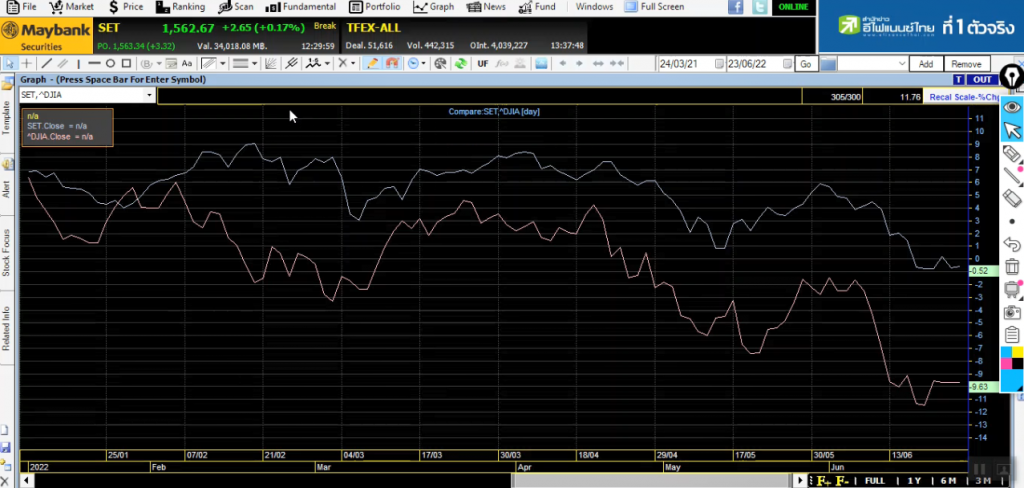Open the Graph menu
Viewport: 1024px width, 488px height.
tap(434, 7)
